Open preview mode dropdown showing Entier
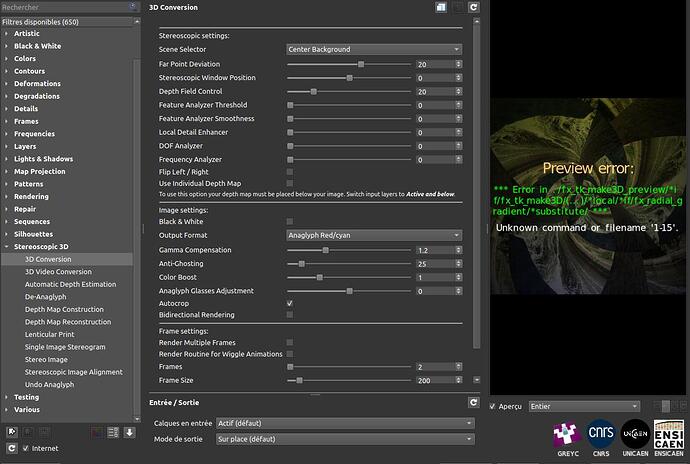Image resolution: width=690 pixels, height=464 pixels. click(x=584, y=406)
